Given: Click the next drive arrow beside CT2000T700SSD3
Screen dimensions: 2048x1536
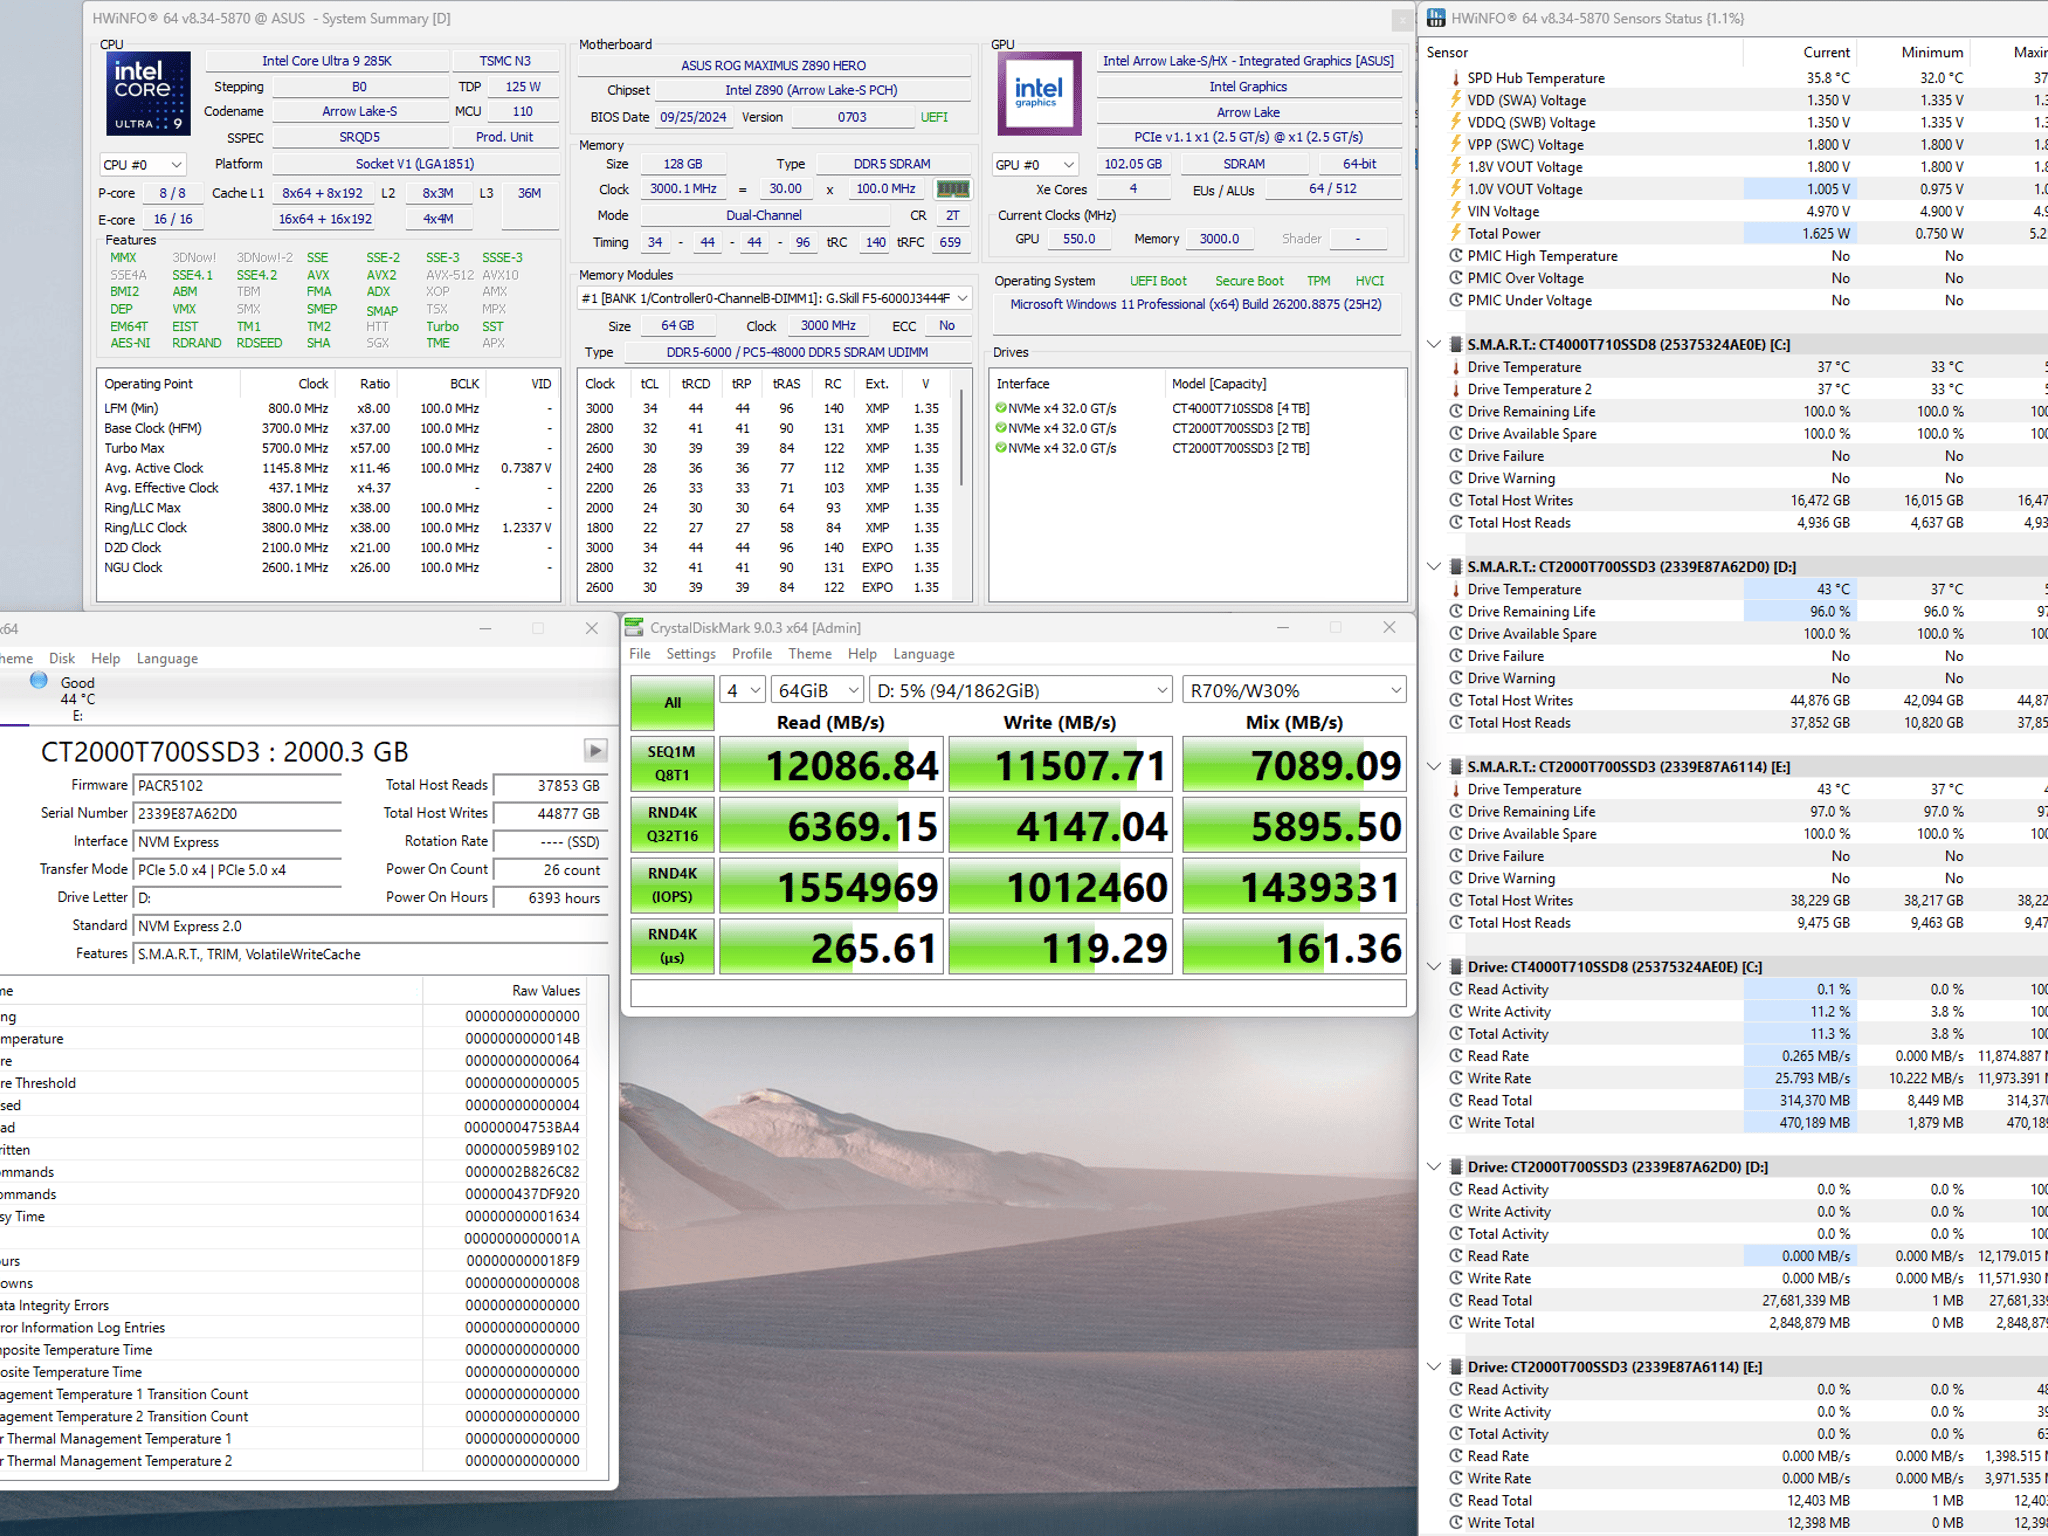Looking at the screenshot, I should point(595,750).
